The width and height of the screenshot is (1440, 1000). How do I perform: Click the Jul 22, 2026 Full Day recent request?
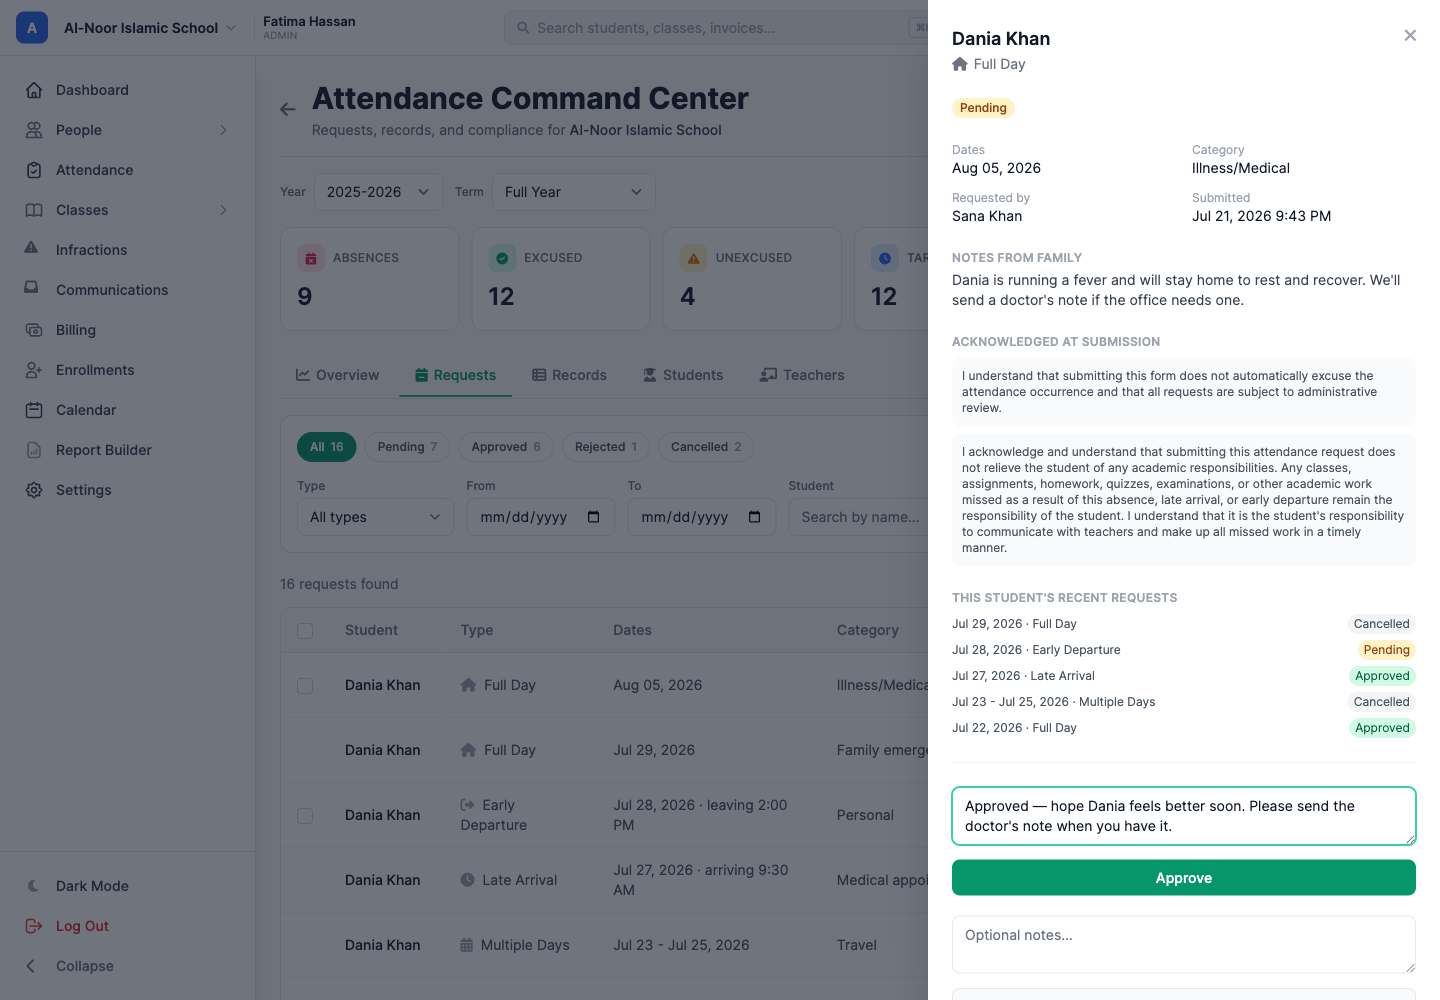(1184, 728)
